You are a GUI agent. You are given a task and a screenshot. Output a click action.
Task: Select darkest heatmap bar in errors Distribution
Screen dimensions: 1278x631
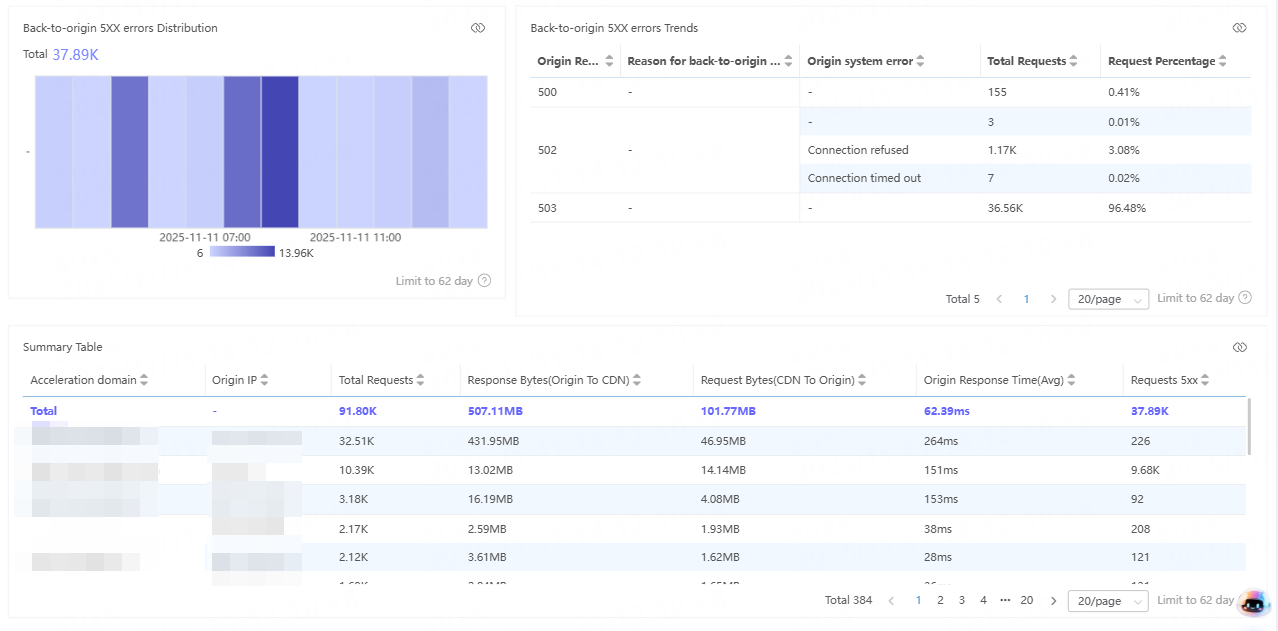pyautogui.click(x=280, y=152)
